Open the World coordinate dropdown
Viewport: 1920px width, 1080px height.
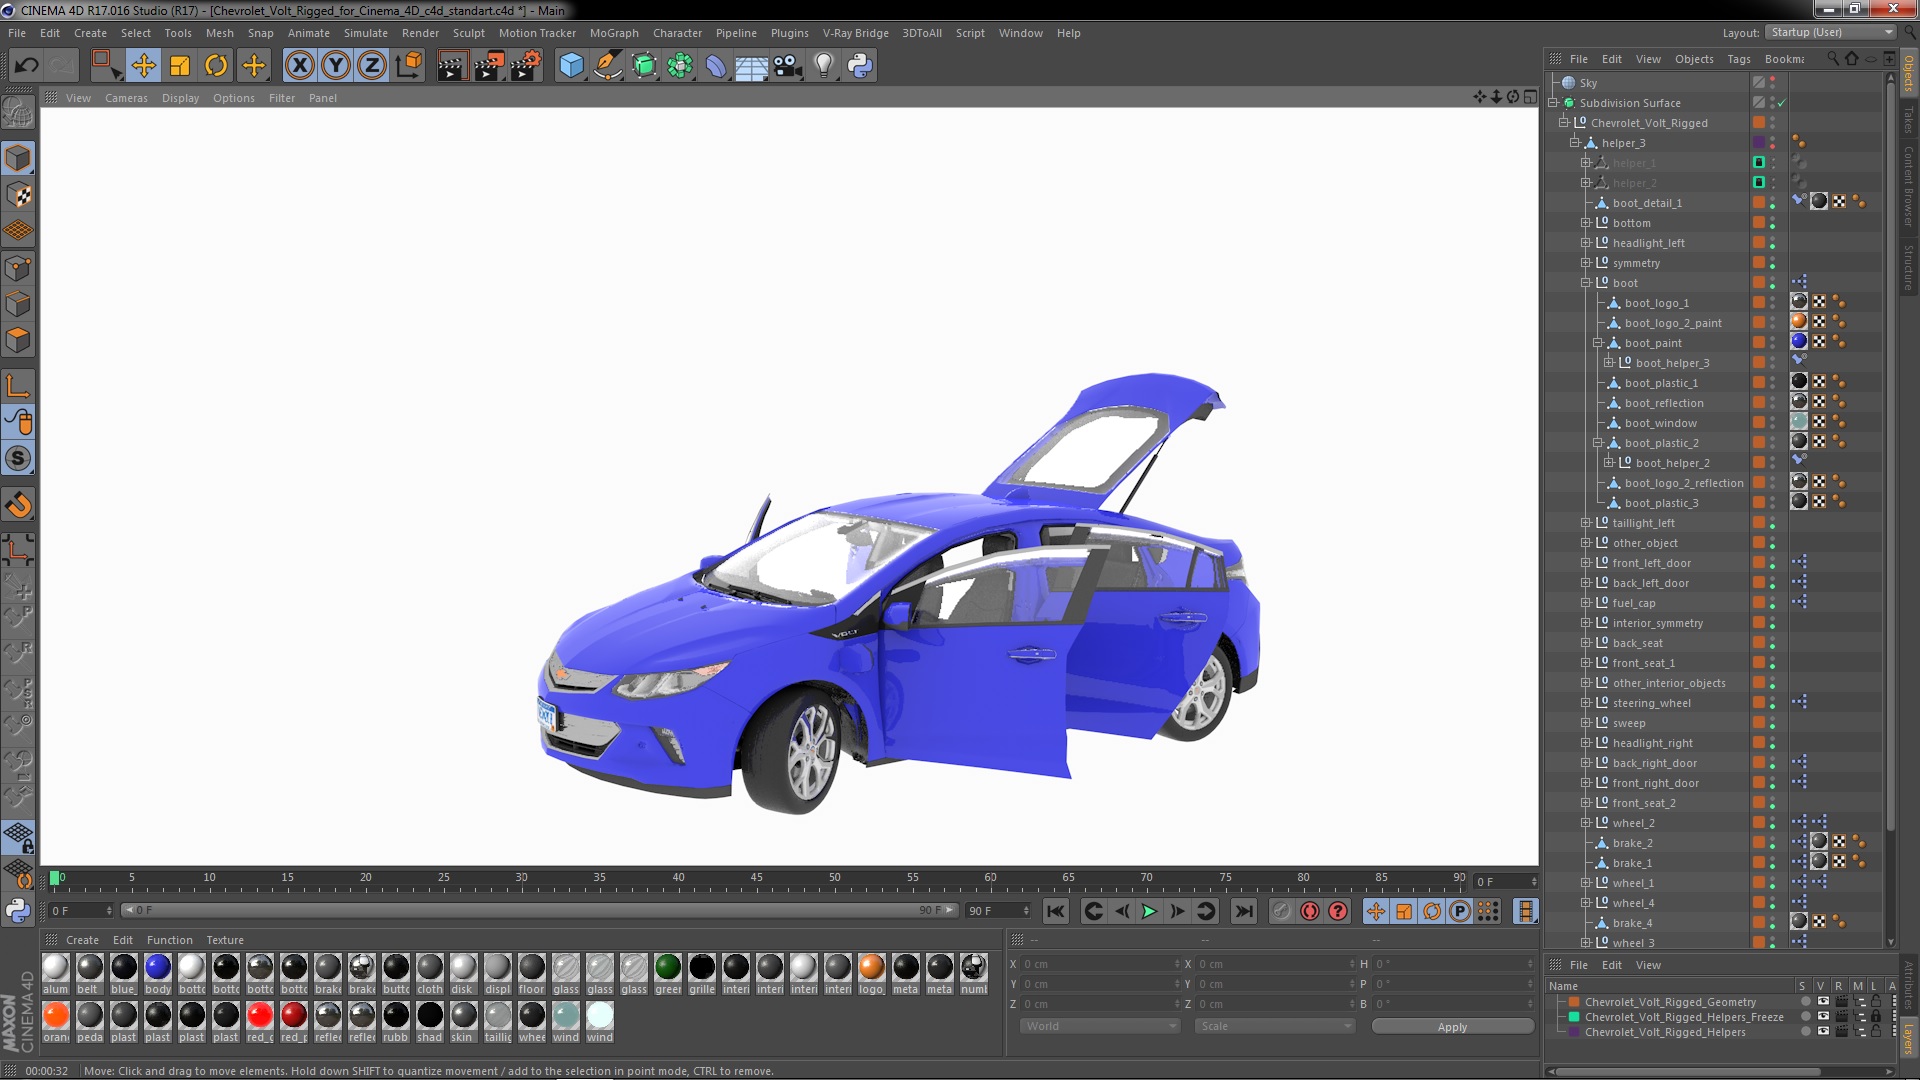coord(1100,1026)
